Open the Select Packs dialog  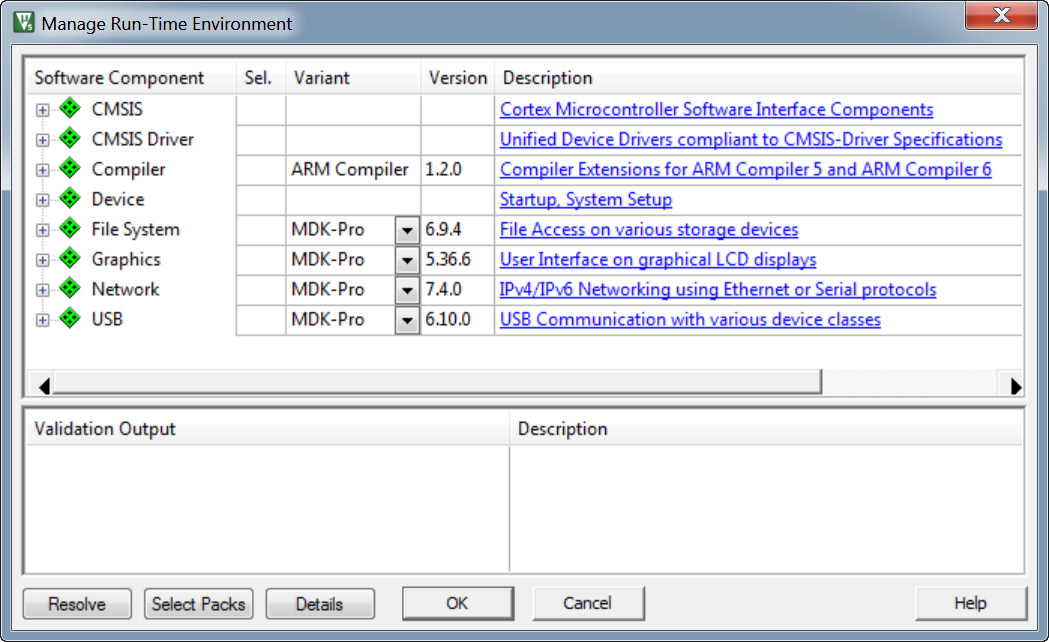(199, 604)
